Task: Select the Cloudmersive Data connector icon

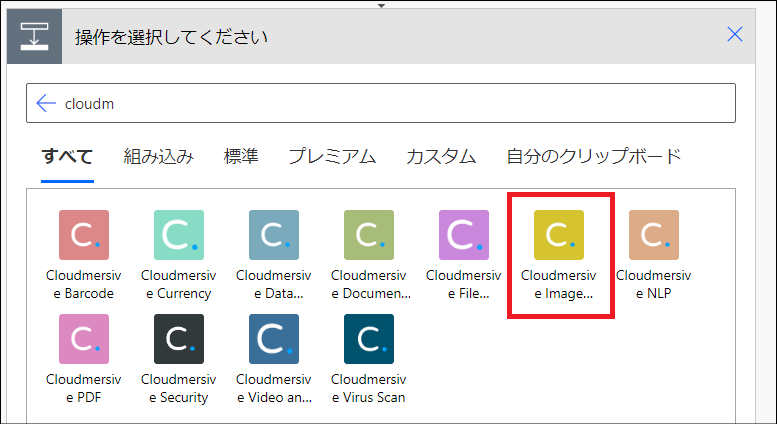Action: pos(274,235)
